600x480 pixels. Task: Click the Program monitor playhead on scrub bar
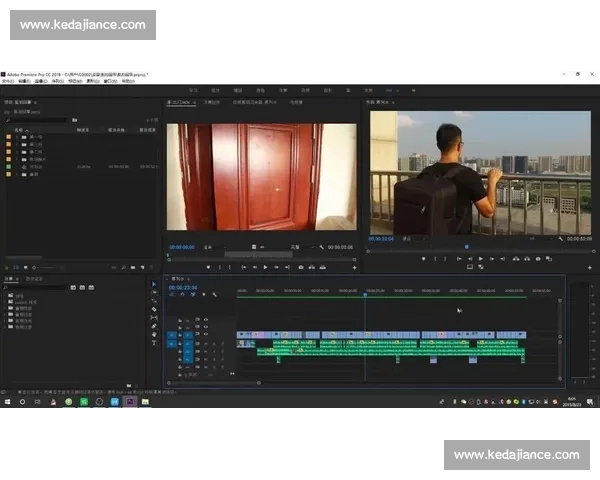(465, 246)
